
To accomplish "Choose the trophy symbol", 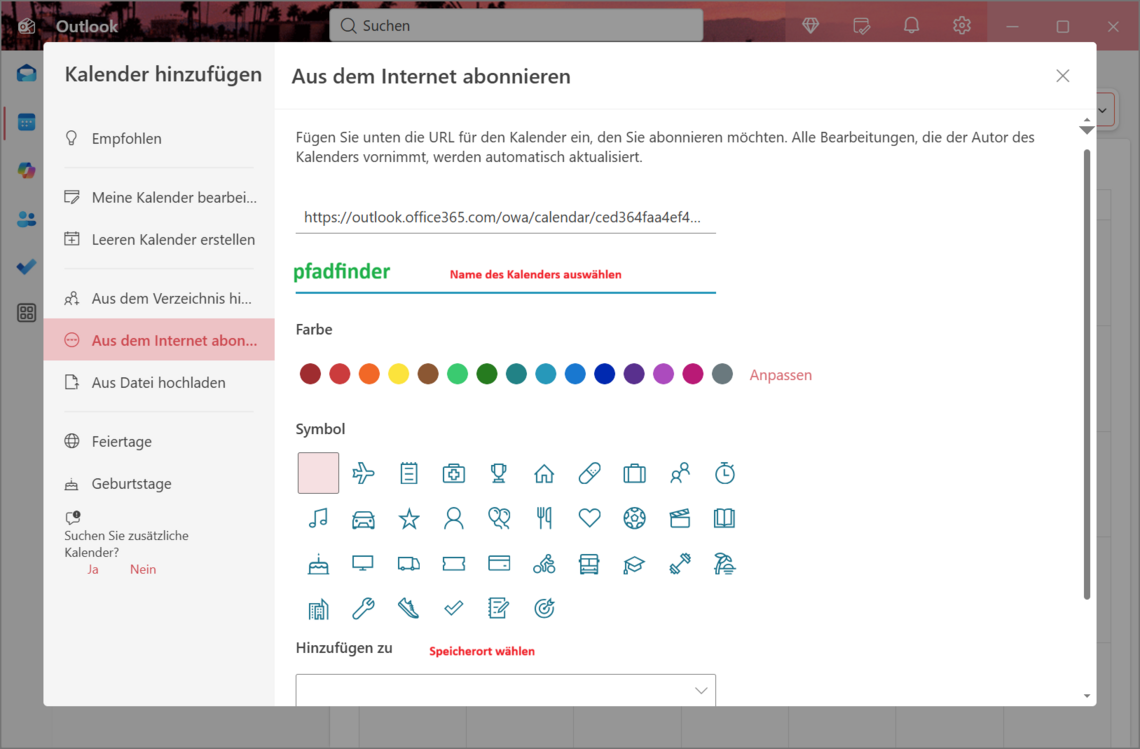I will click(x=498, y=473).
